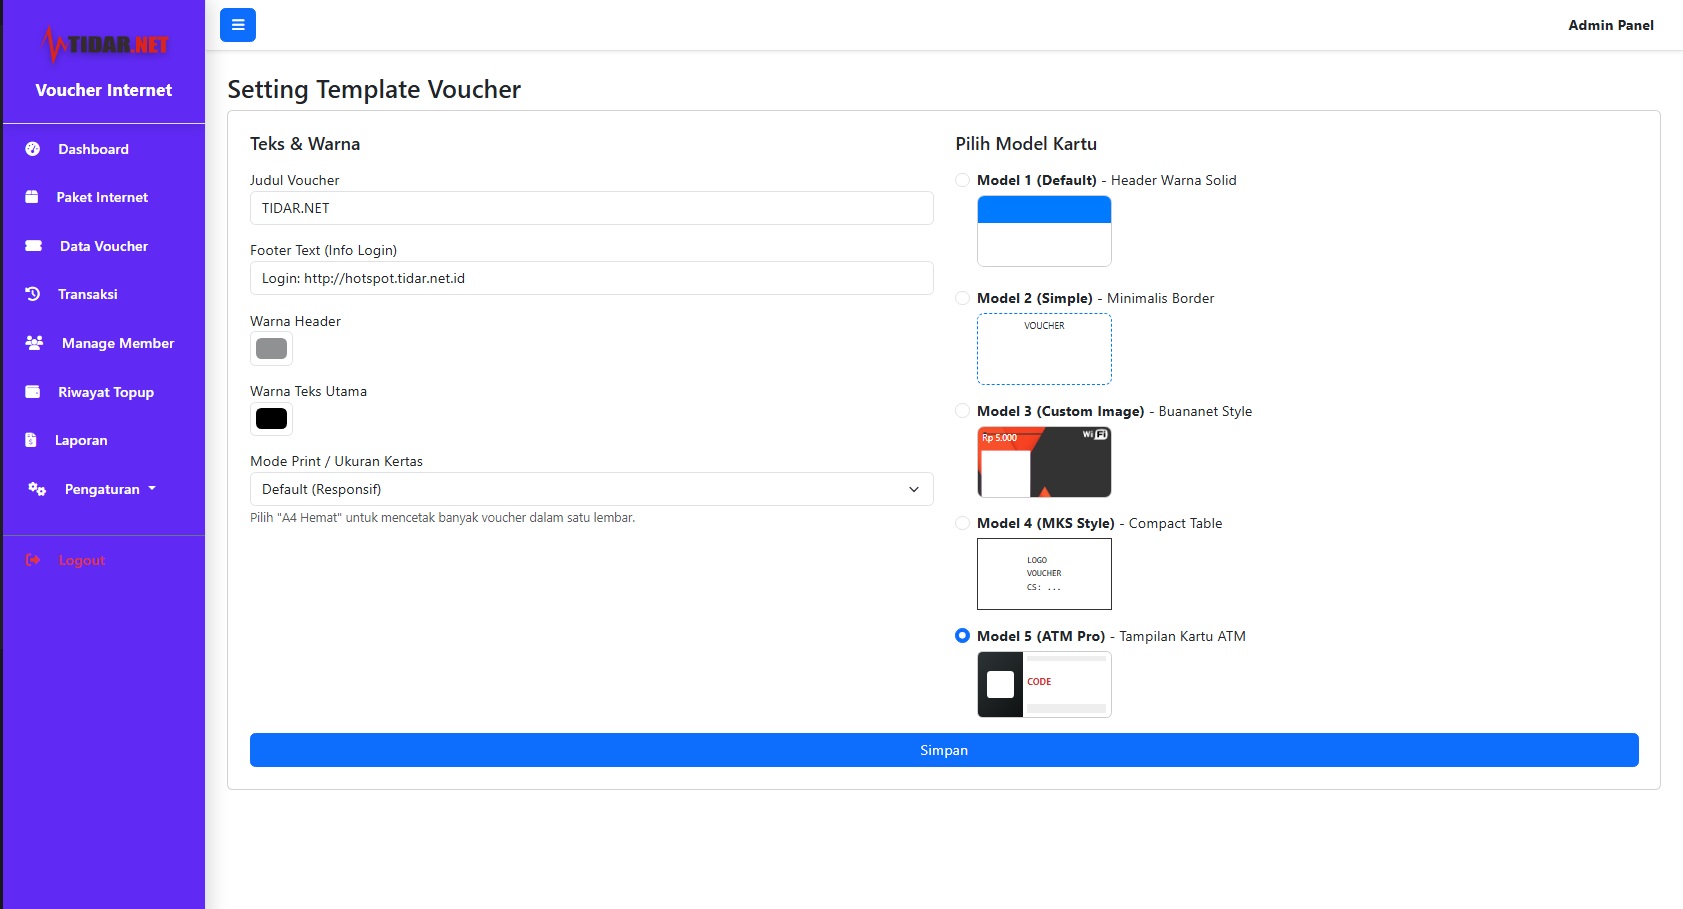
Task: Click the Data Voucher ticket icon
Action: coord(34,246)
